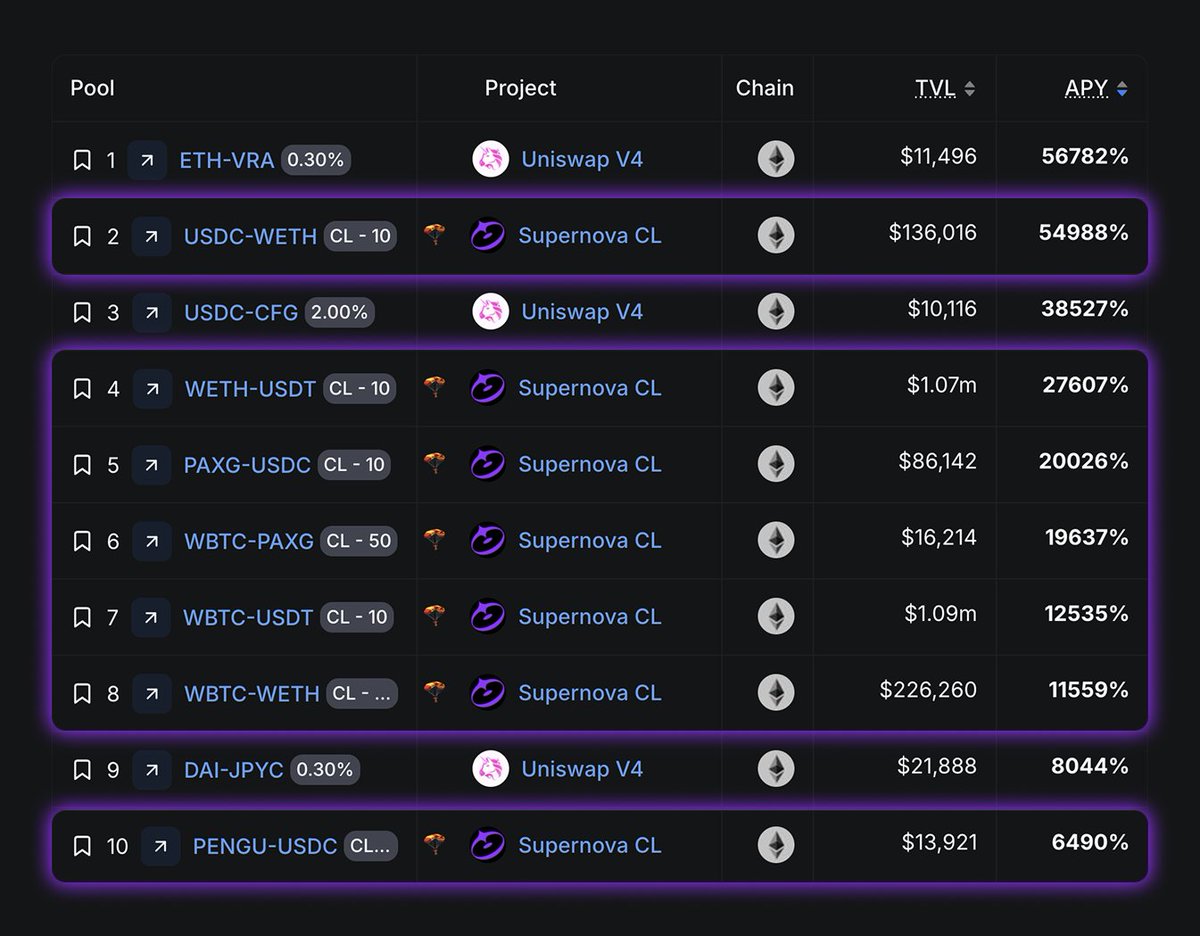This screenshot has height=936, width=1200.
Task: Bookmark the PENGU-USDC pool row
Action: (82, 846)
